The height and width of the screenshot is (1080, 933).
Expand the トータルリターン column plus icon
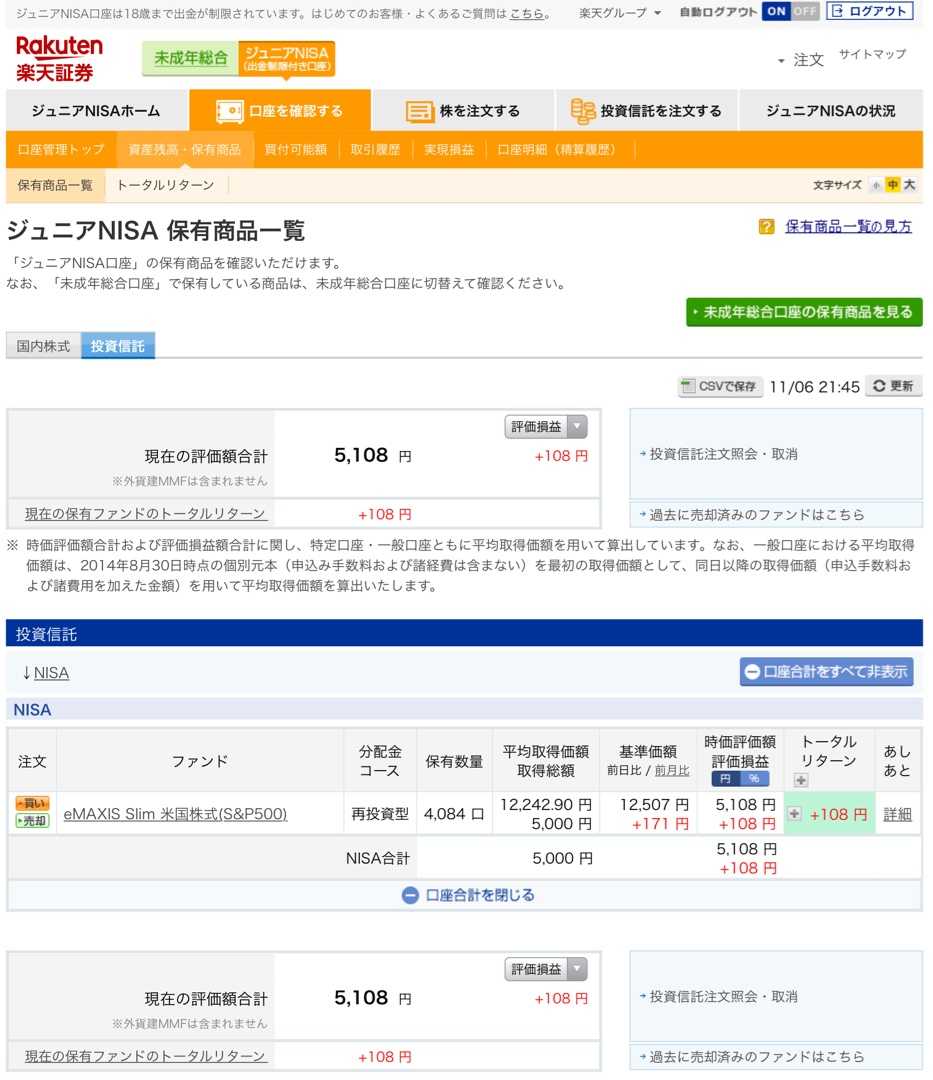click(800, 780)
